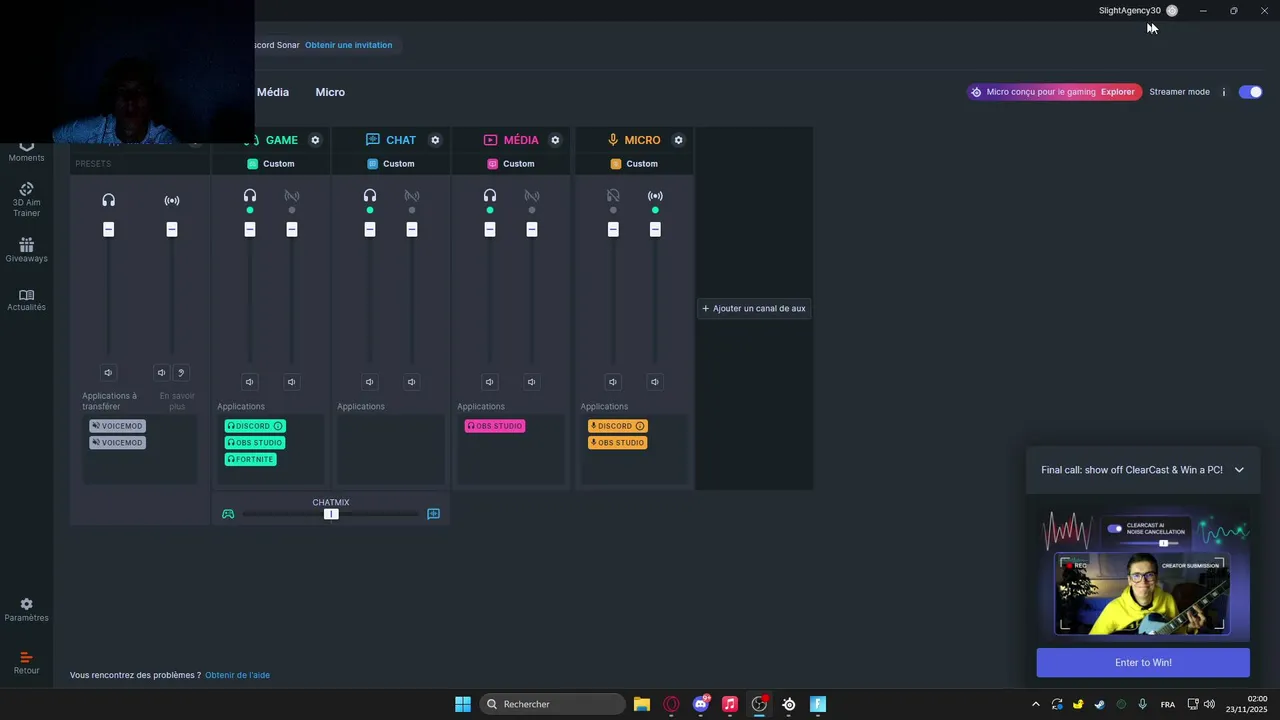
Task: Open Paramètres in the sidebar
Action: click(27, 610)
